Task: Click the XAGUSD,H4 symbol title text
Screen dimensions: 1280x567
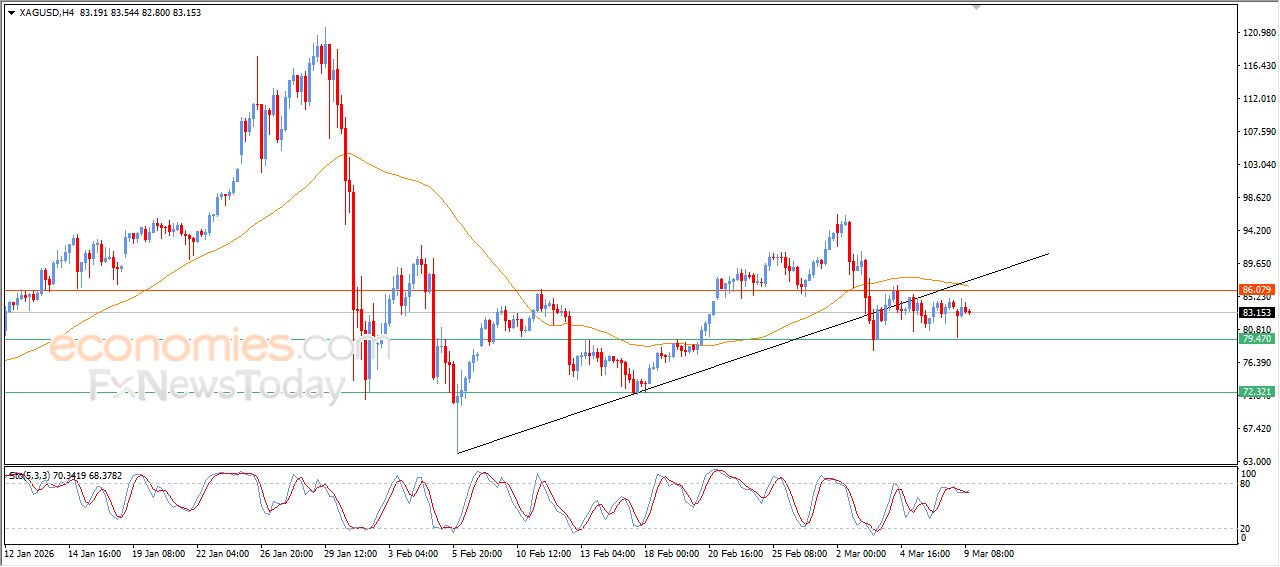Action: click(46, 13)
